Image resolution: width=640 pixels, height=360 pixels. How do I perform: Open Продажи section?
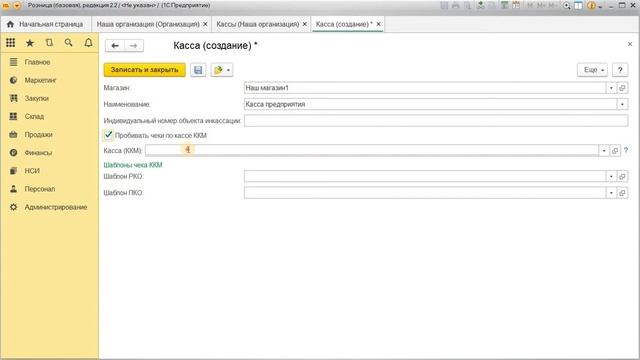point(49,134)
